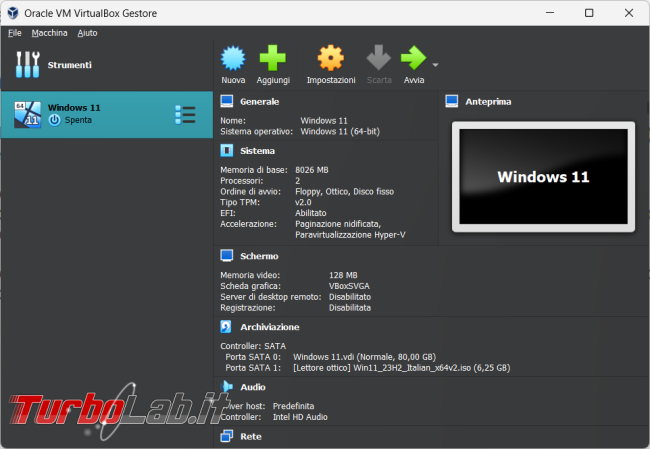Image resolution: width=650 pixels, height=449 pixels.
Task: Click the Schermo section monitor icon
Action: coord(227,256)
